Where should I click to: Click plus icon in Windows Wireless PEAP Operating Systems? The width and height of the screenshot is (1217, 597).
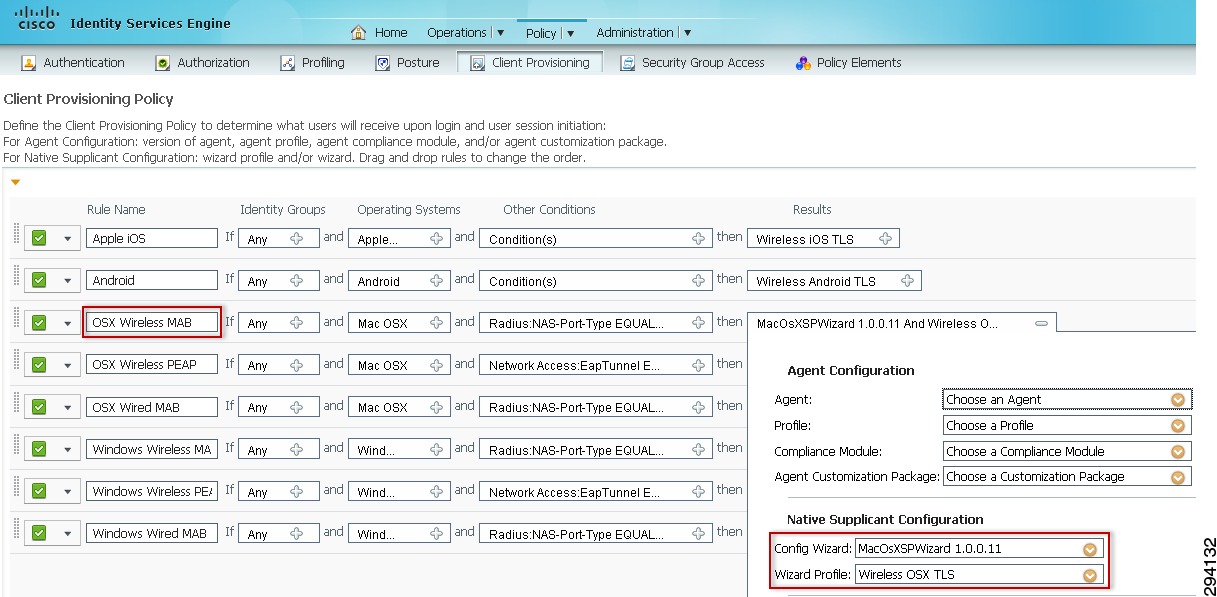(436, 491)
